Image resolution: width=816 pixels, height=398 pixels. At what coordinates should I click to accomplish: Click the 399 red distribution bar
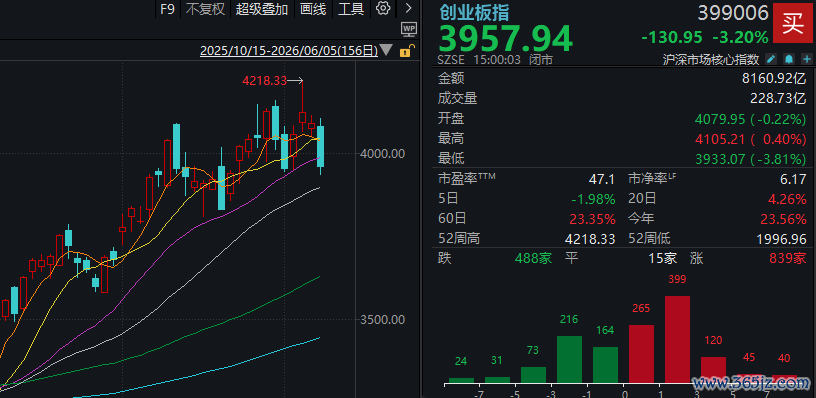click(678, 340)
